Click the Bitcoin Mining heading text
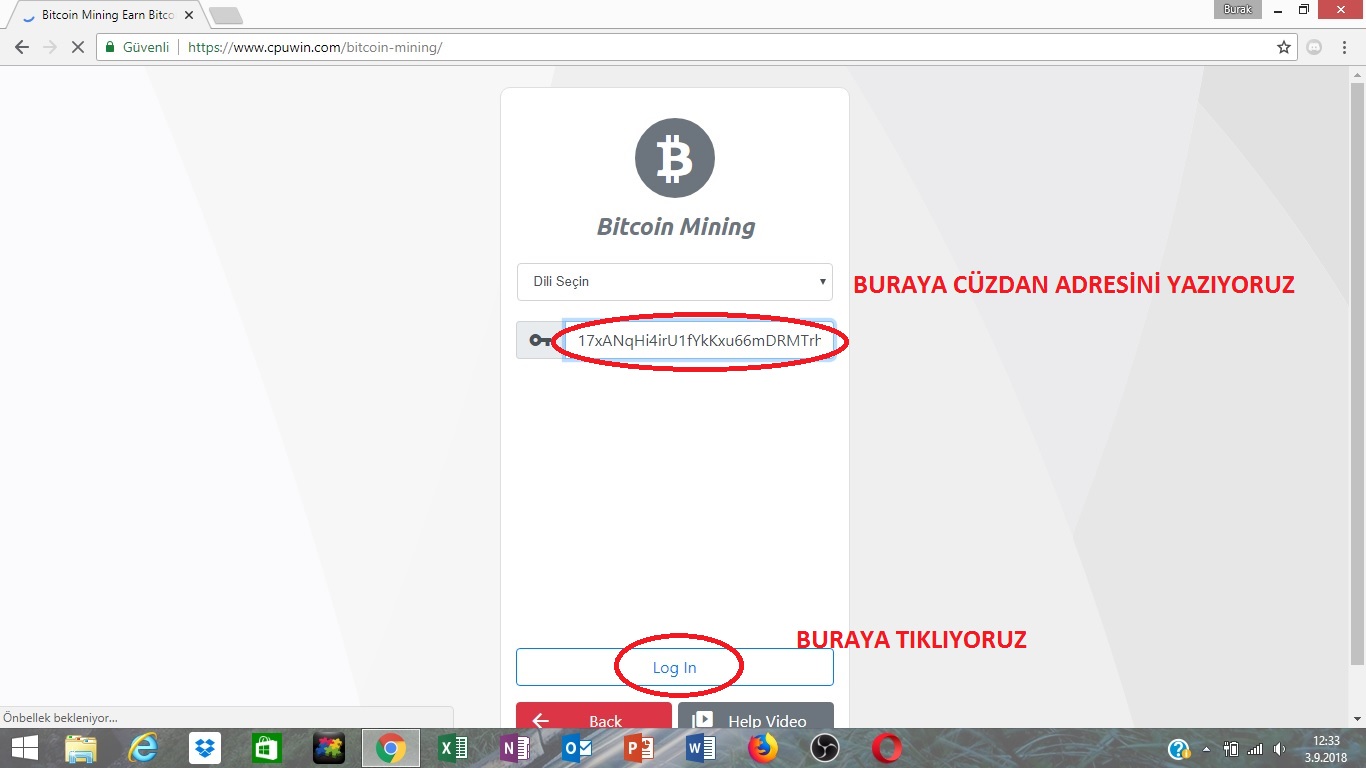This screenshot has width=1366, height=768. click(676, 227)
